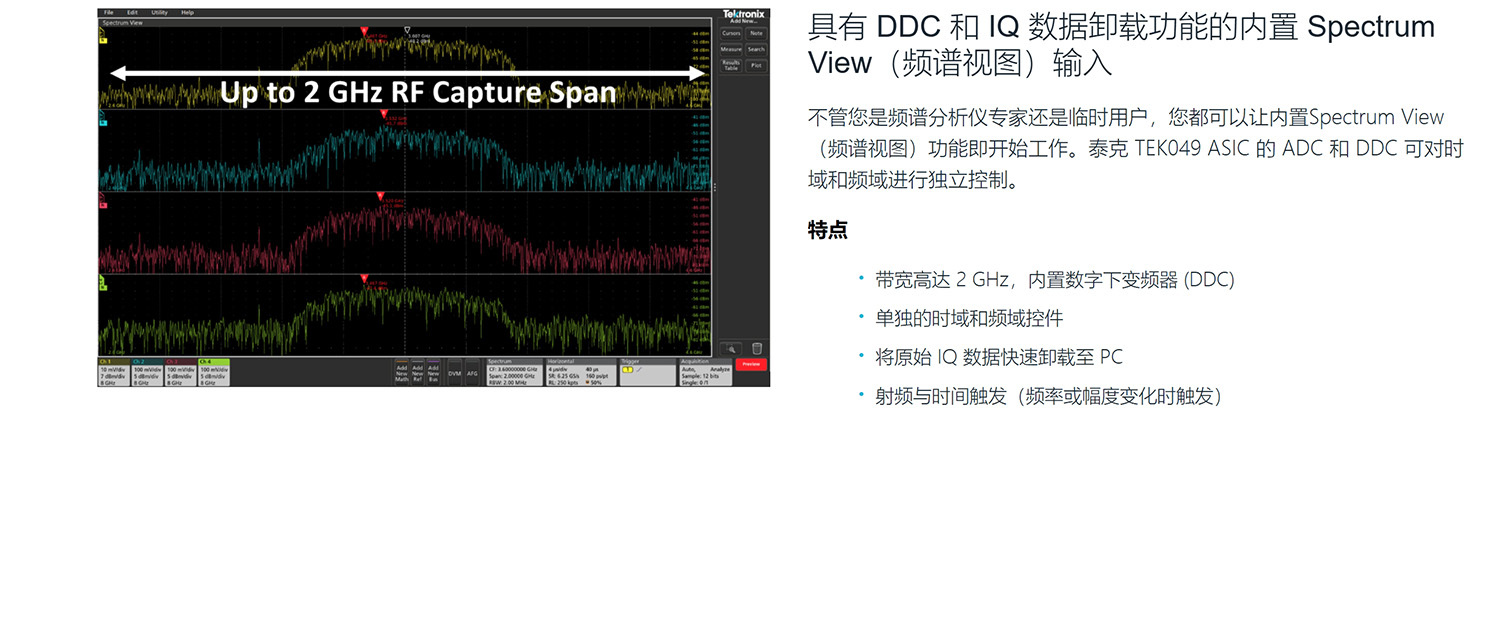Open the Results Table
This screenshot has height=622, width=1500.
(x=731, y=66)
